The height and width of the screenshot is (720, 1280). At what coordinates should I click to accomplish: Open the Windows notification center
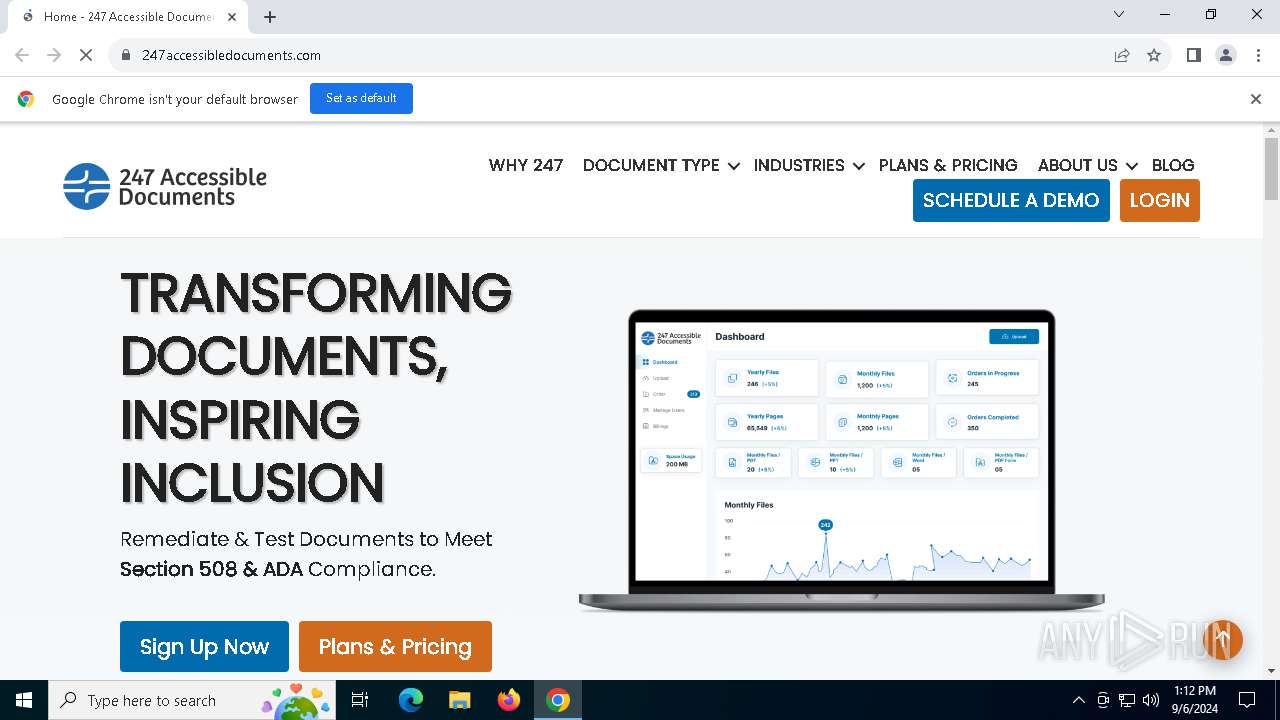[1247, 700]
